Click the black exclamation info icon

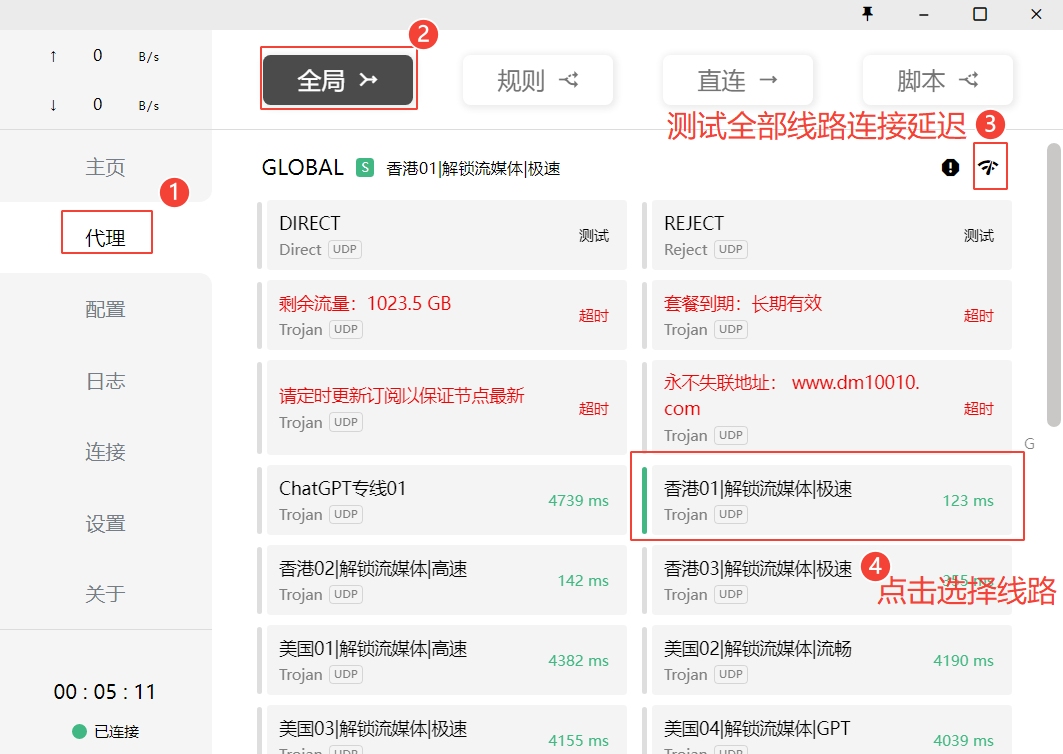coord(950,168)
